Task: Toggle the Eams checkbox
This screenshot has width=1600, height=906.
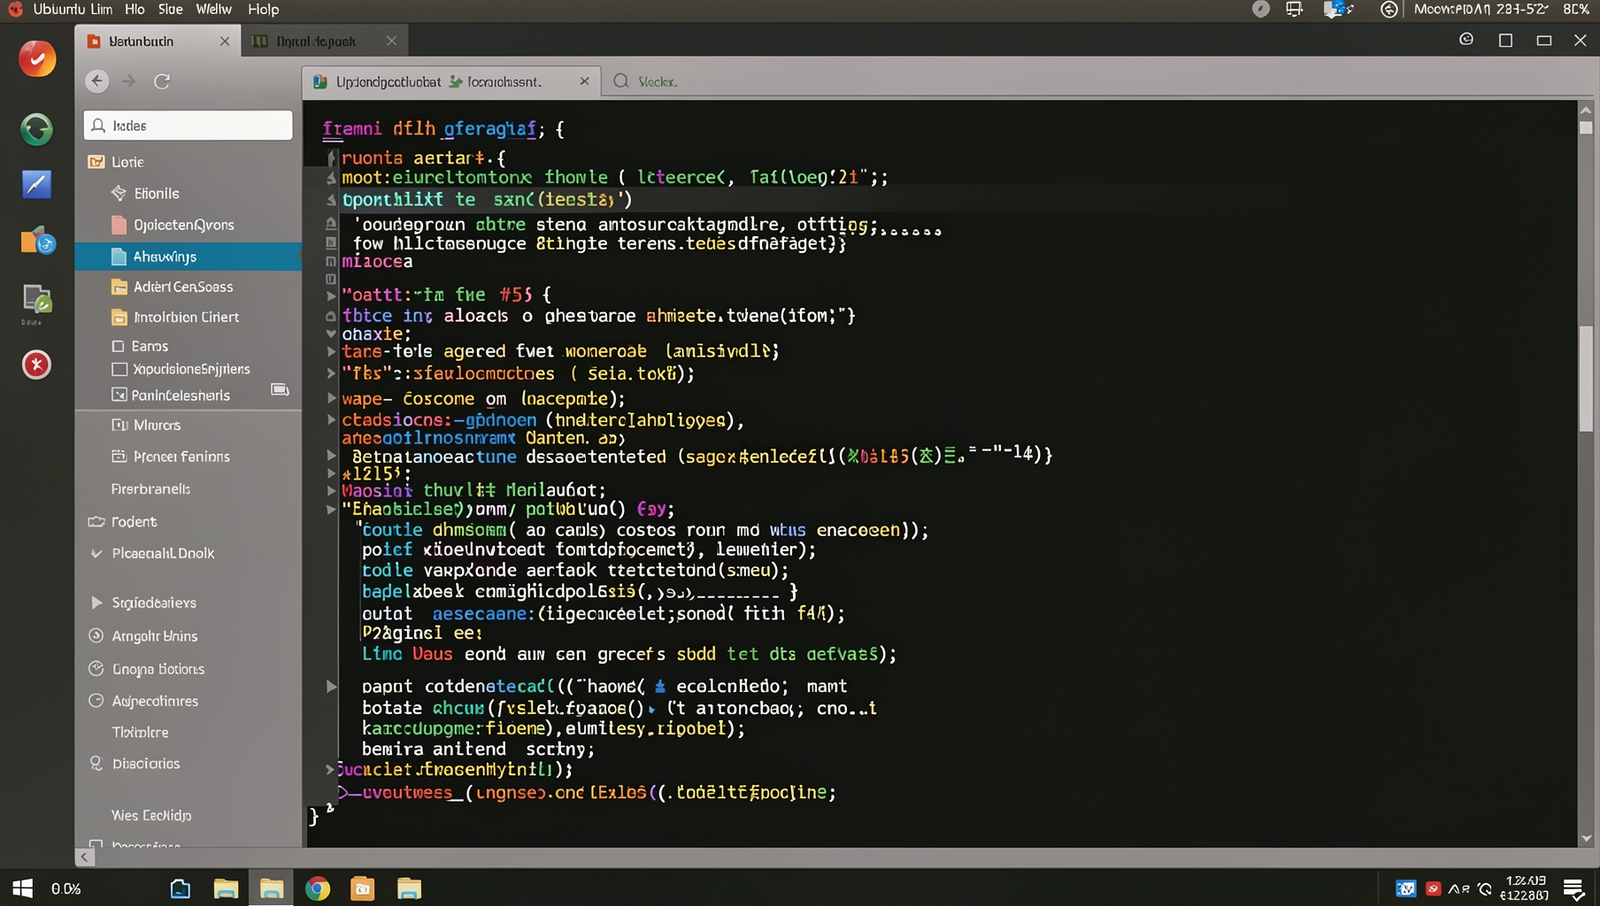Action: point(119,346)
